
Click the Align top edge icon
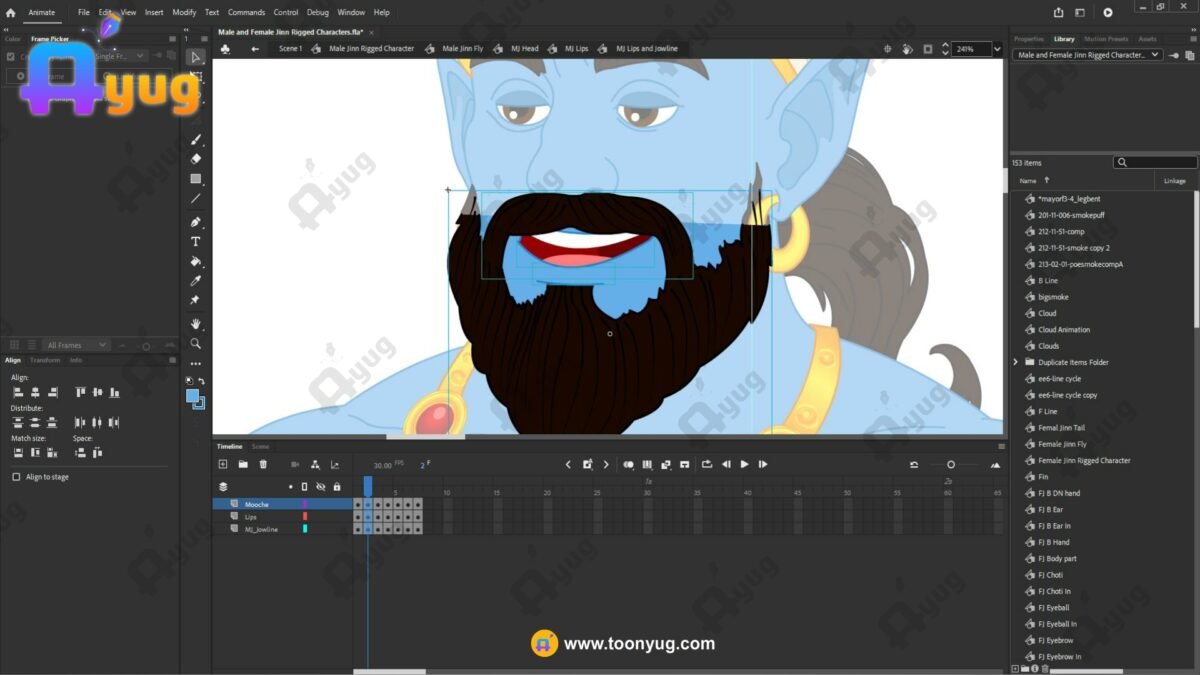coord(81,392)
